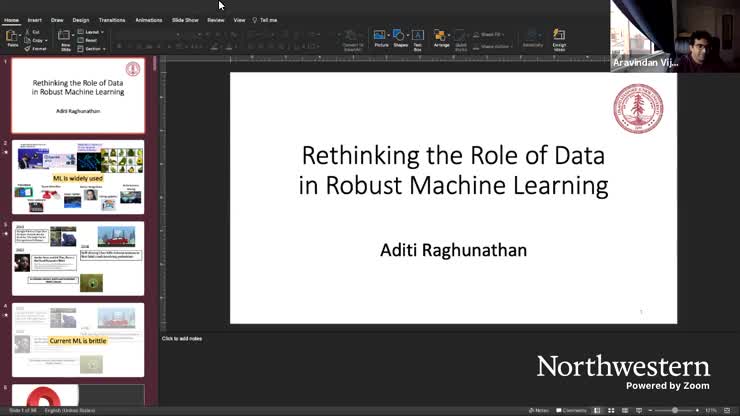Switch to the Draw tab
The height and width of the screenshot is (416, 740).
(57, 20)
